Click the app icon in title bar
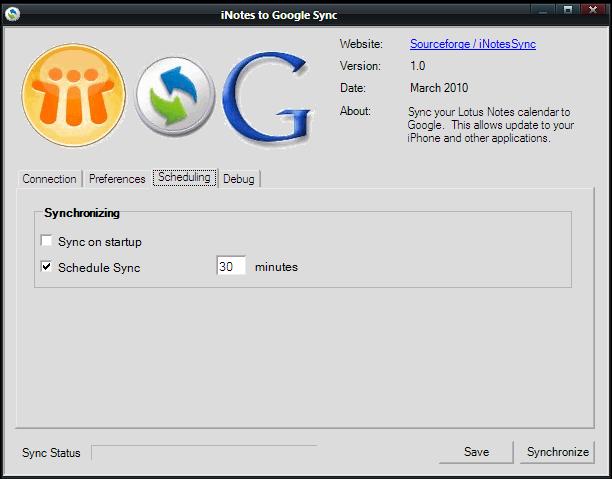This screenshot has width=612, height=479. [x=12, y=14]
